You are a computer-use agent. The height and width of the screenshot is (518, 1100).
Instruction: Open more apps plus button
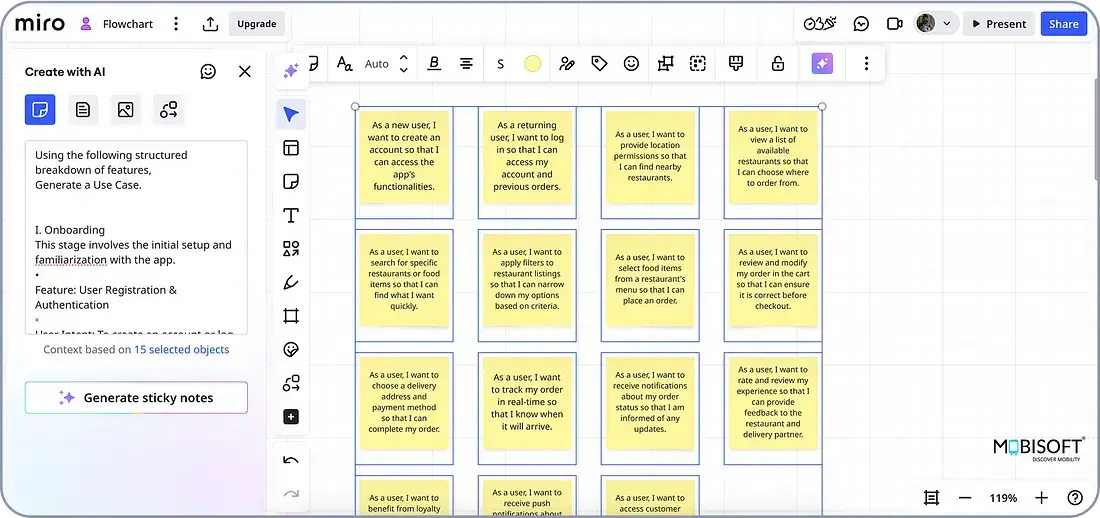click(x=291, y=417)
